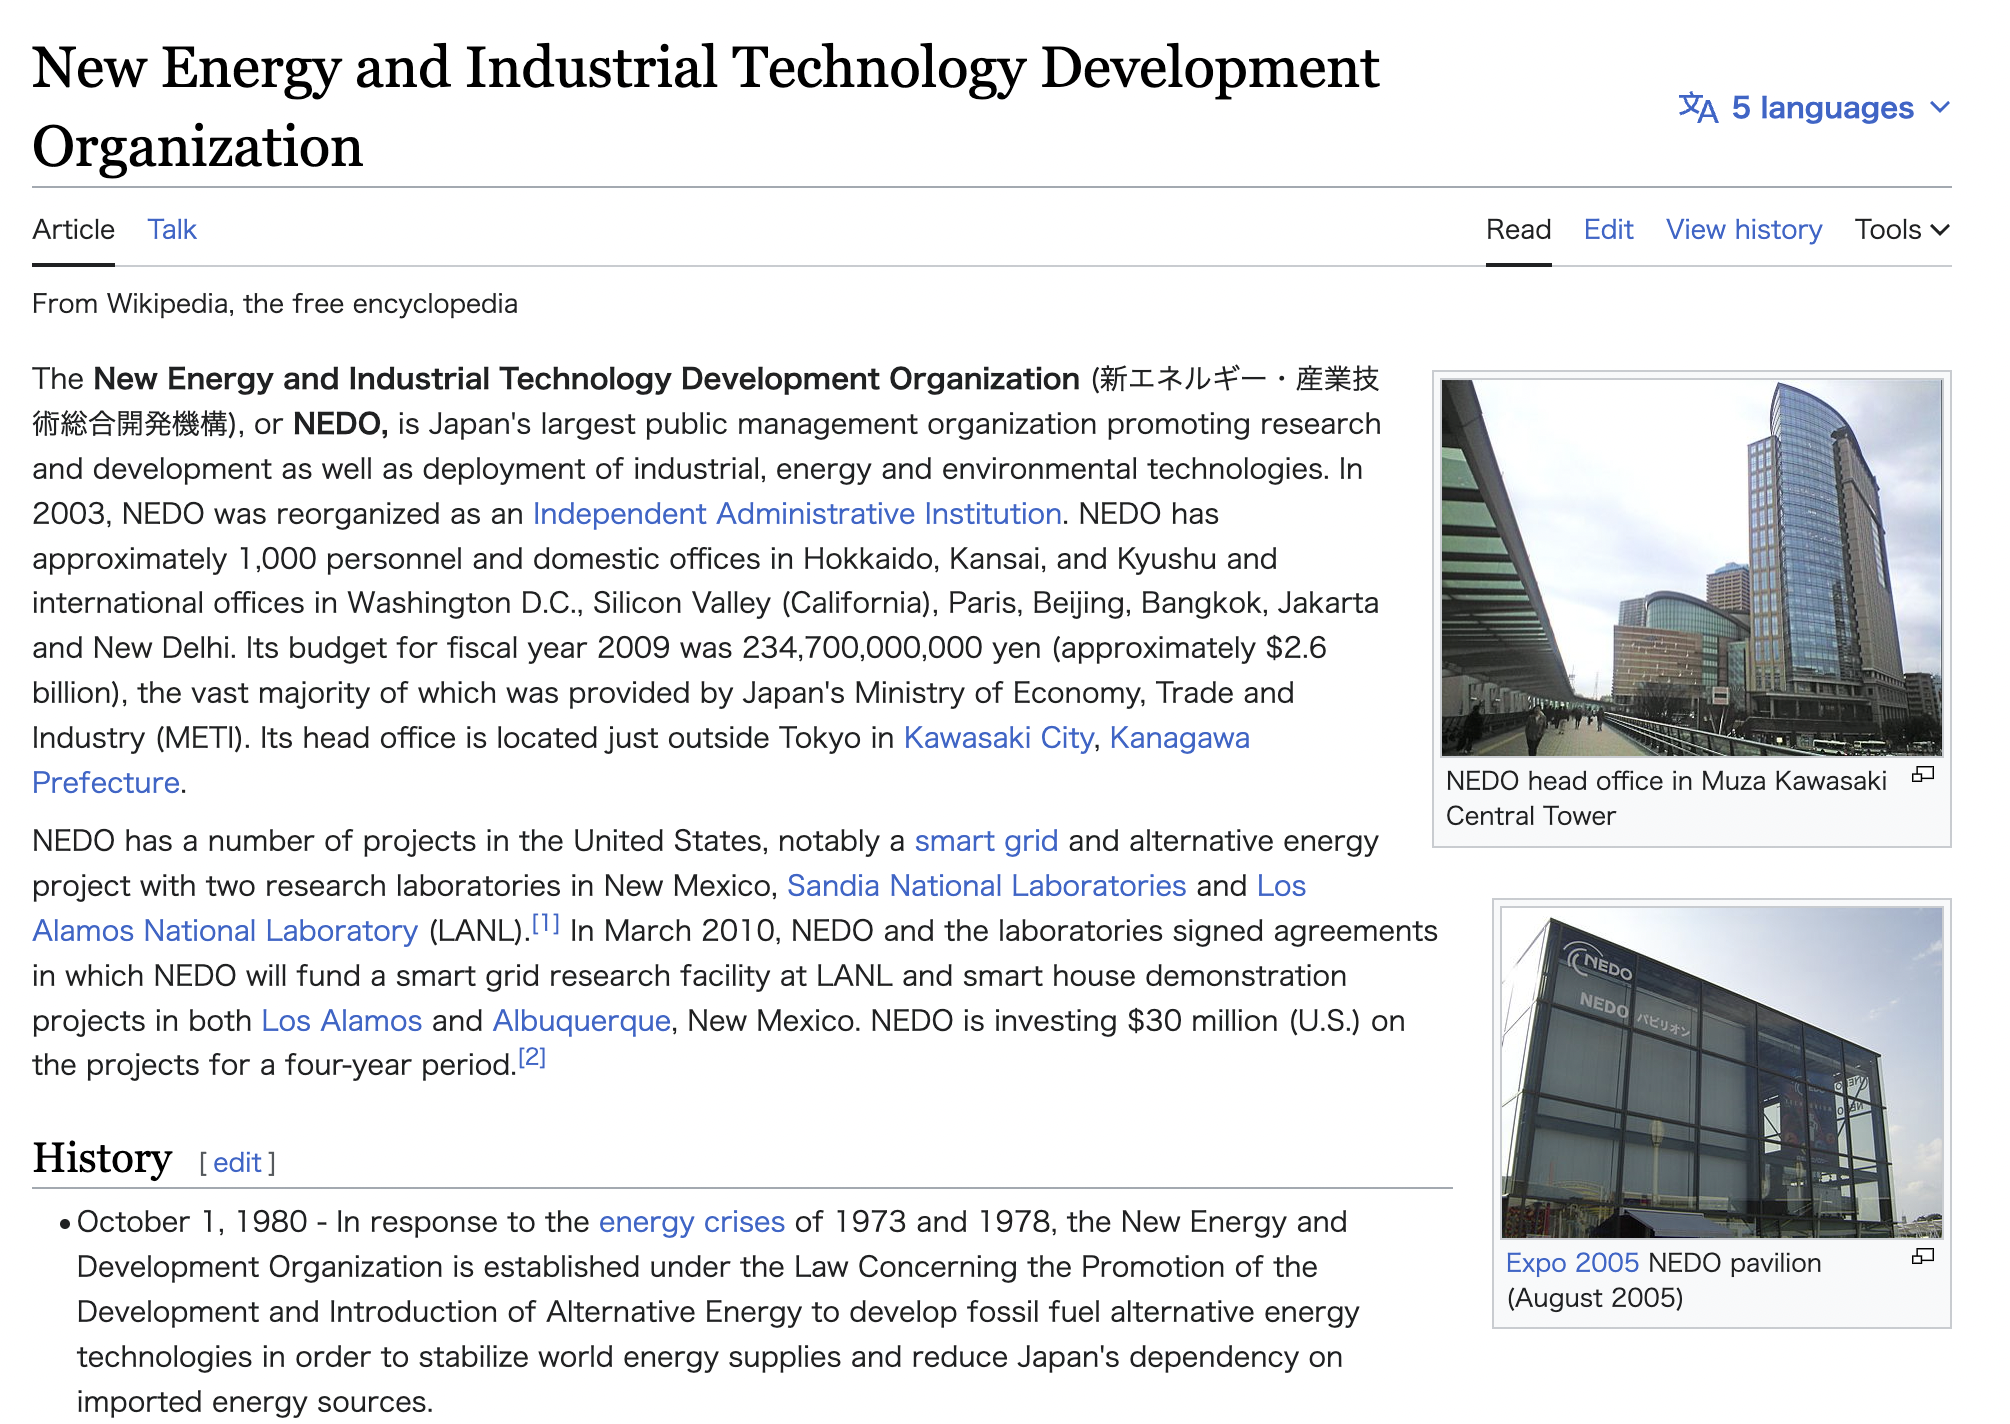Open Sandia National Laboratories link
The height and width of the screenshot is (1424, 2010).
point(986,886)
